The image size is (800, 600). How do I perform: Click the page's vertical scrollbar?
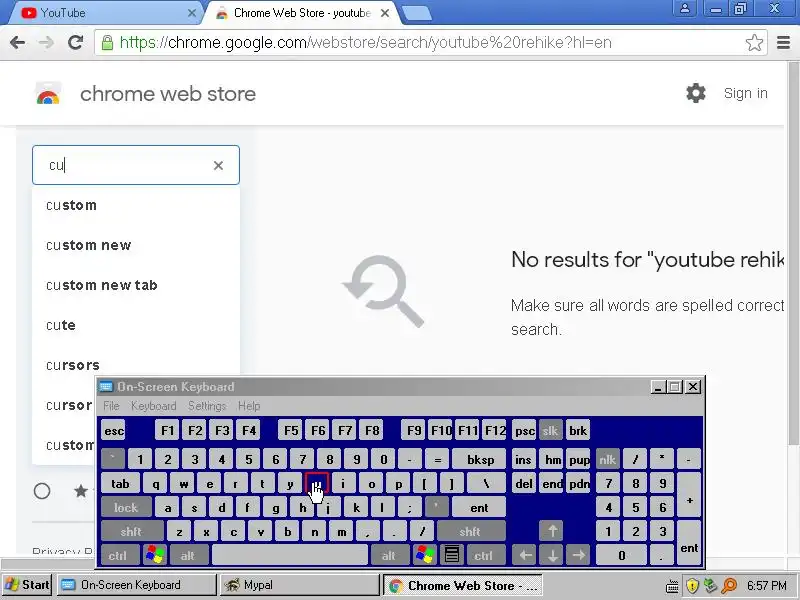(x=792, y=255)
